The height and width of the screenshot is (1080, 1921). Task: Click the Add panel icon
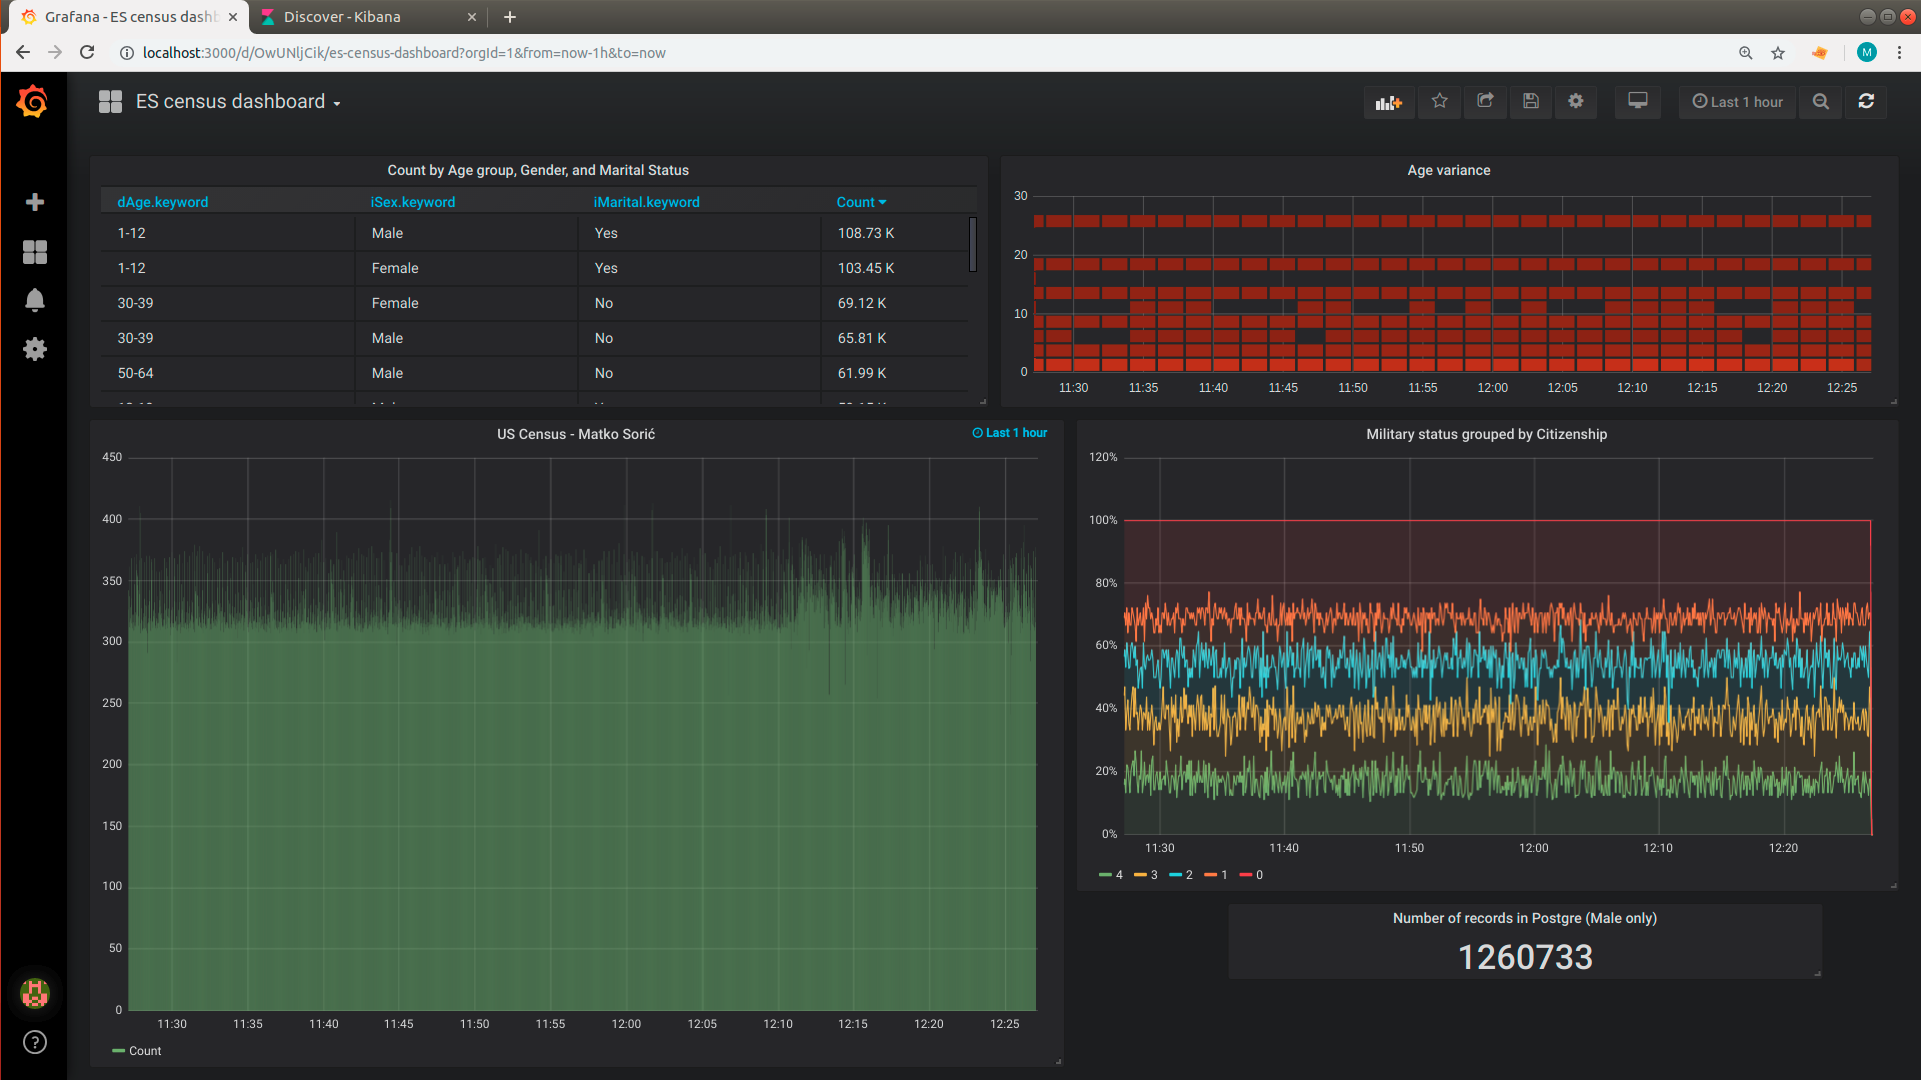click(1389, 102)
